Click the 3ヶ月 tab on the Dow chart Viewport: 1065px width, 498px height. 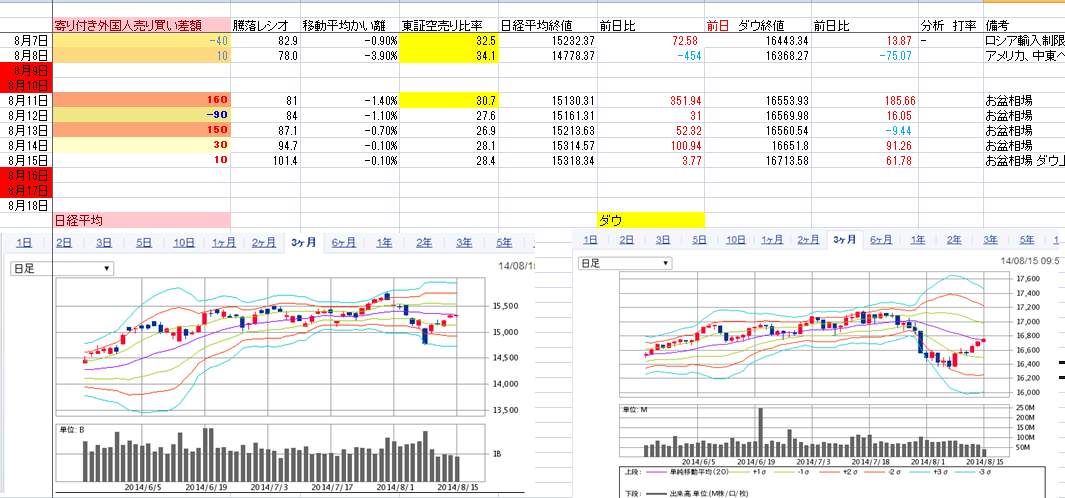843,240
